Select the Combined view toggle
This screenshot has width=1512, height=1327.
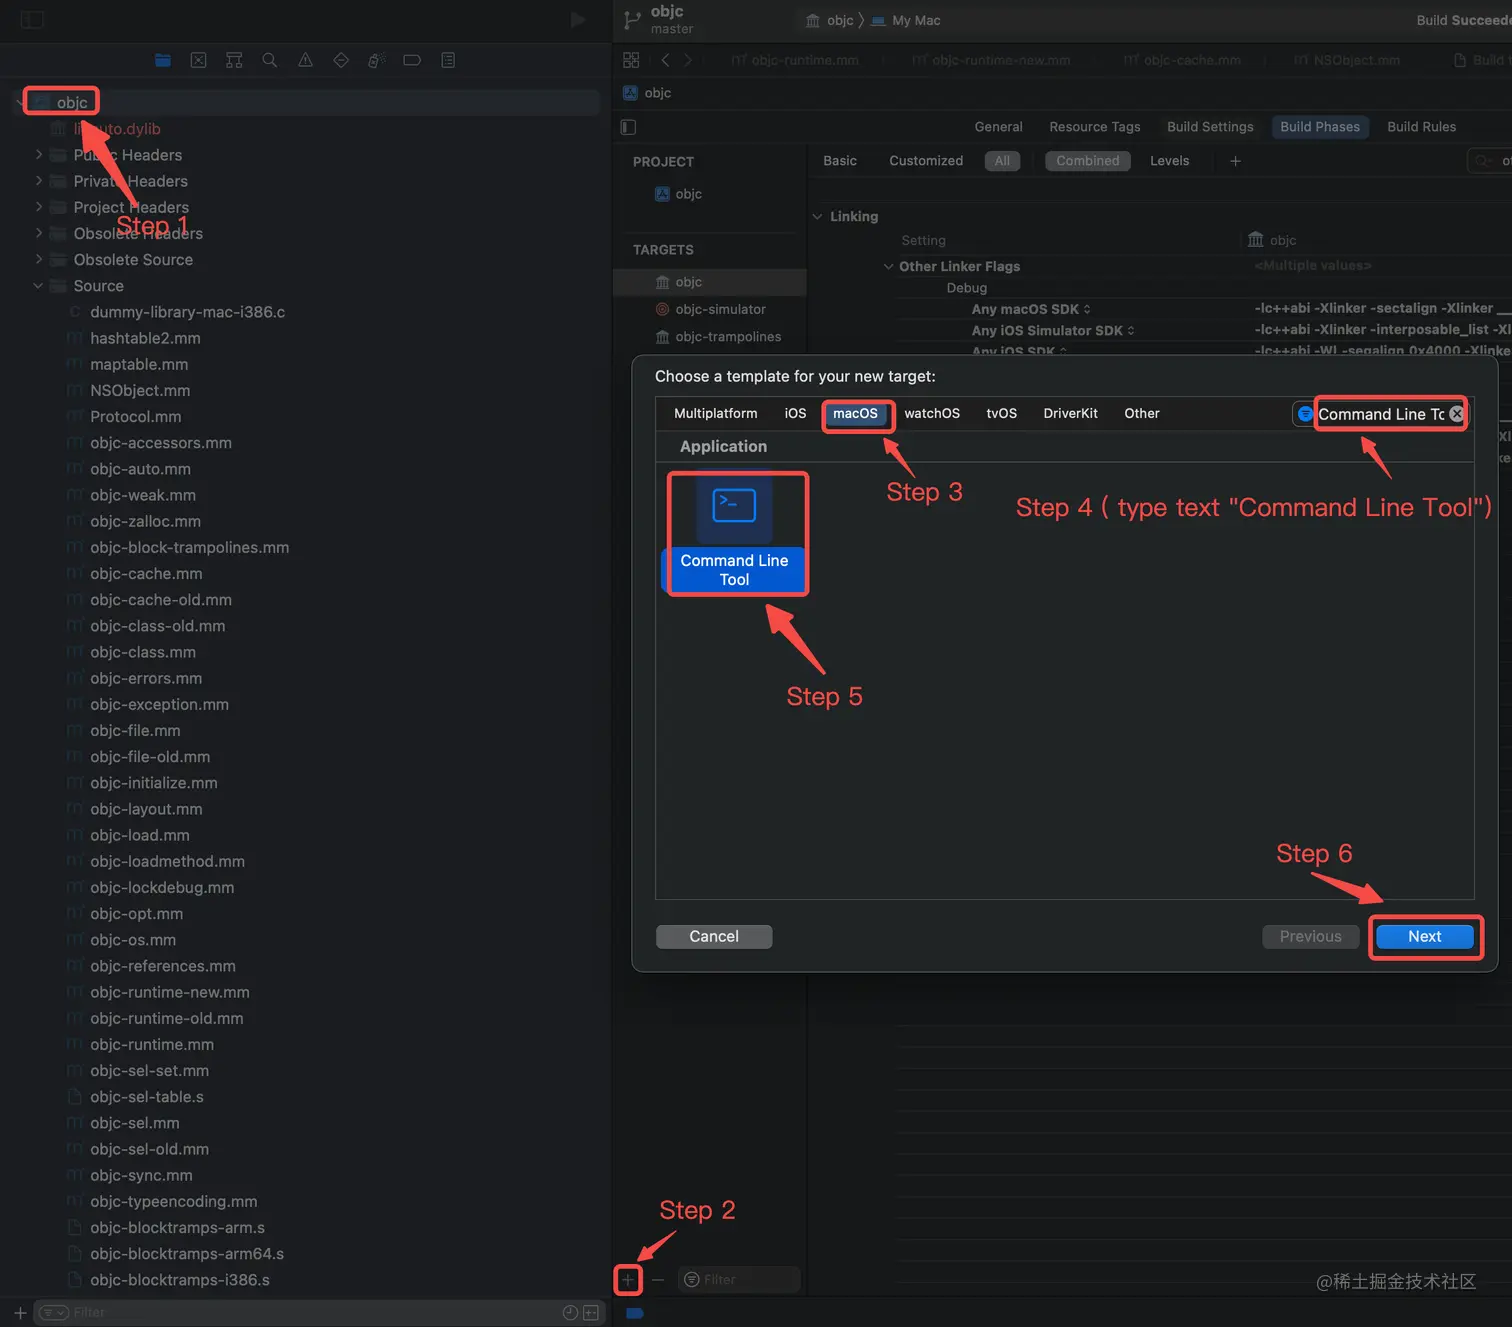[x=1088, y=161]
